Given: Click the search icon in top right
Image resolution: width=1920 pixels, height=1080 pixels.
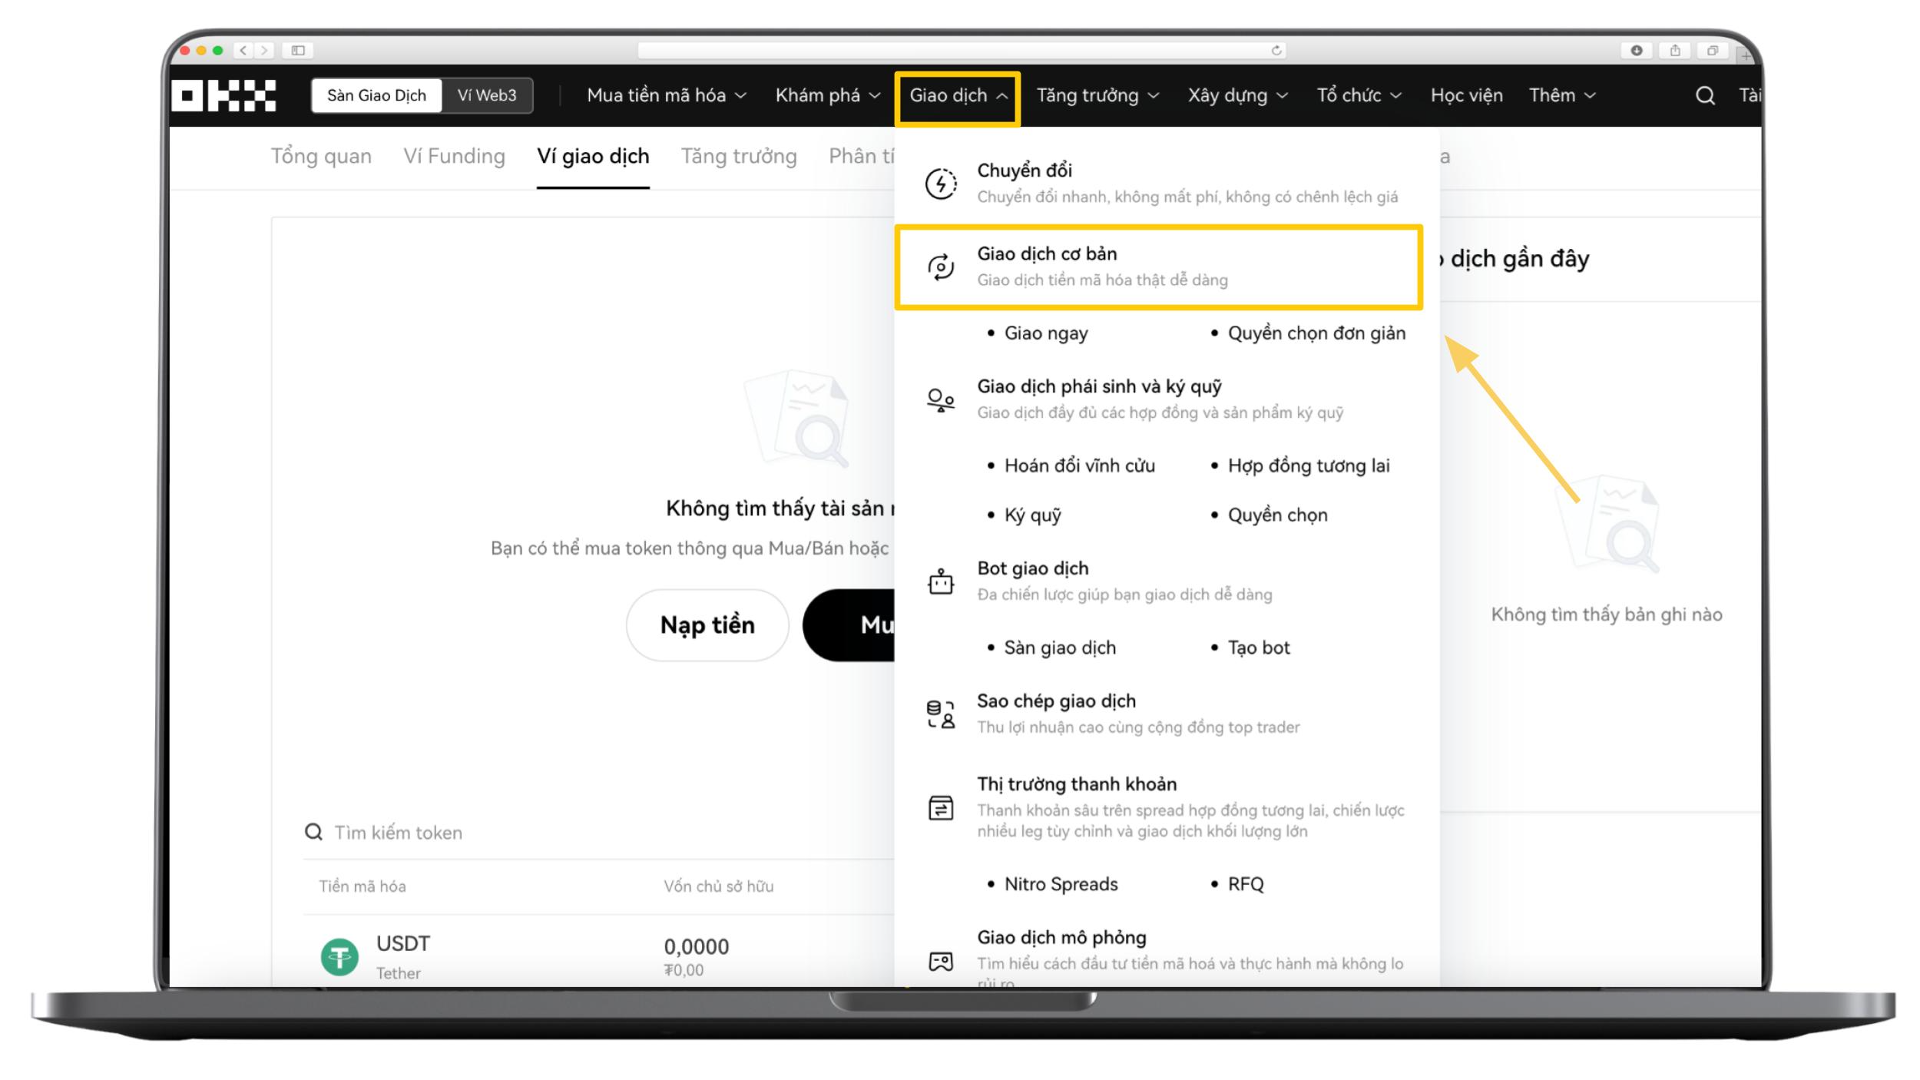Looking at the screenshot, I should [x=1705, y=94].
